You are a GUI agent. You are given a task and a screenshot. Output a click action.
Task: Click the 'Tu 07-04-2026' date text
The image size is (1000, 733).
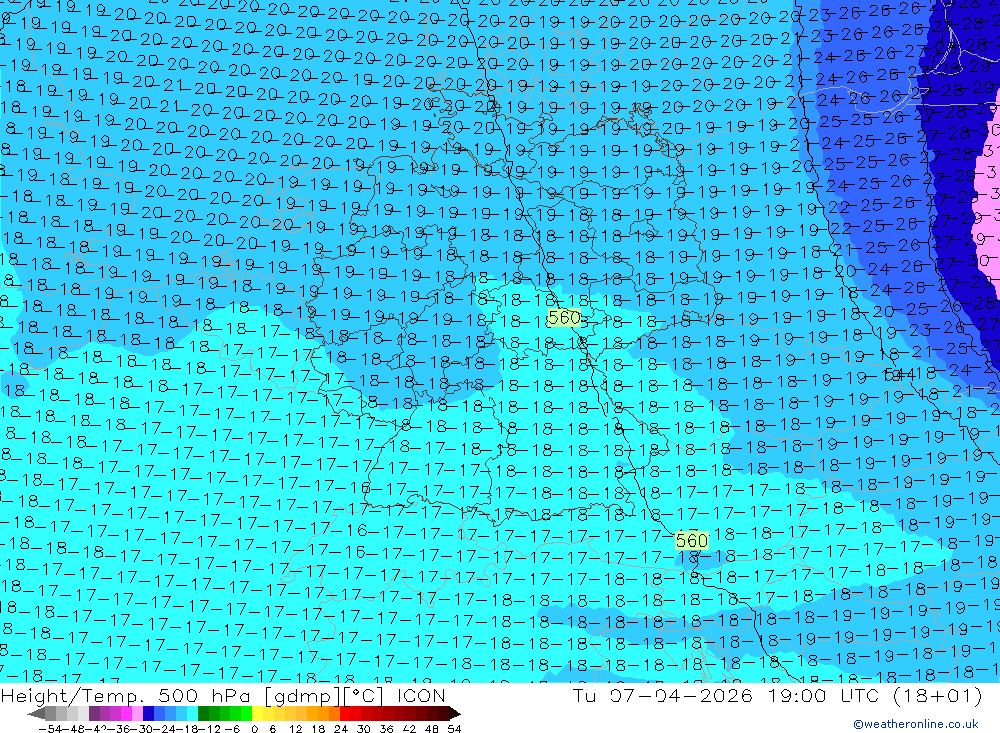[663, 695]
